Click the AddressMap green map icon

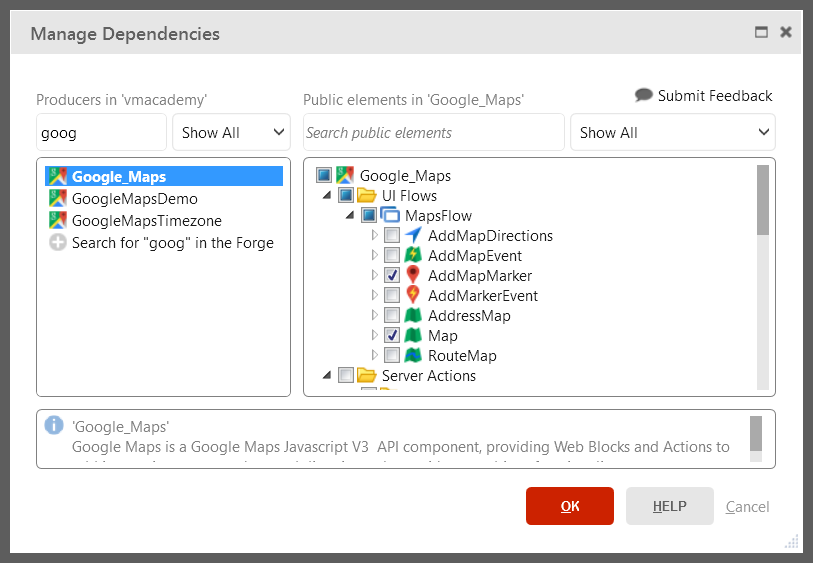tap(413, 316)
